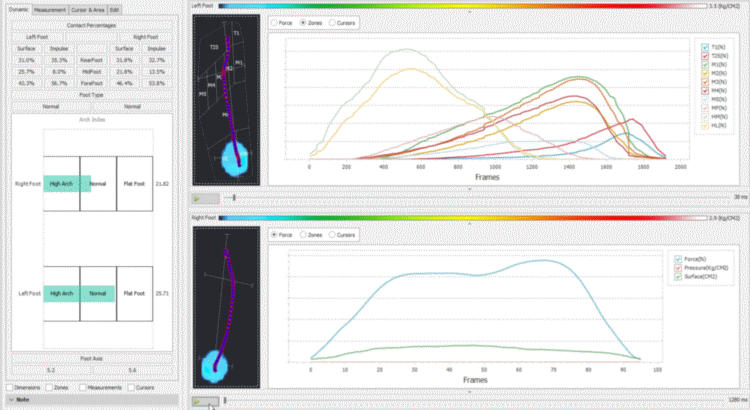Toggle Pressure(Kg/CM2) curve checkbox

point(678,267)
